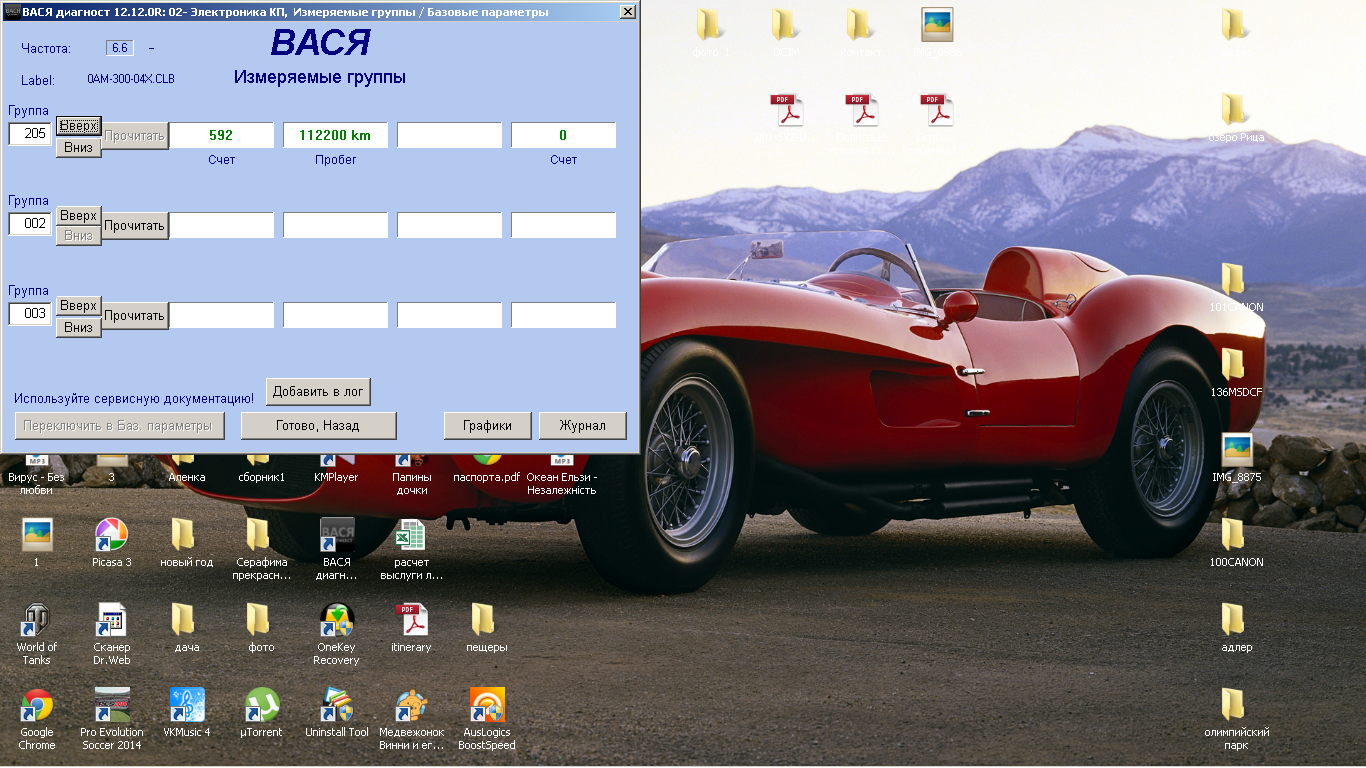Open the Uninstall Tool shortcut
This screenshot has height=768, width=1366.
click(x=336, y=706)
